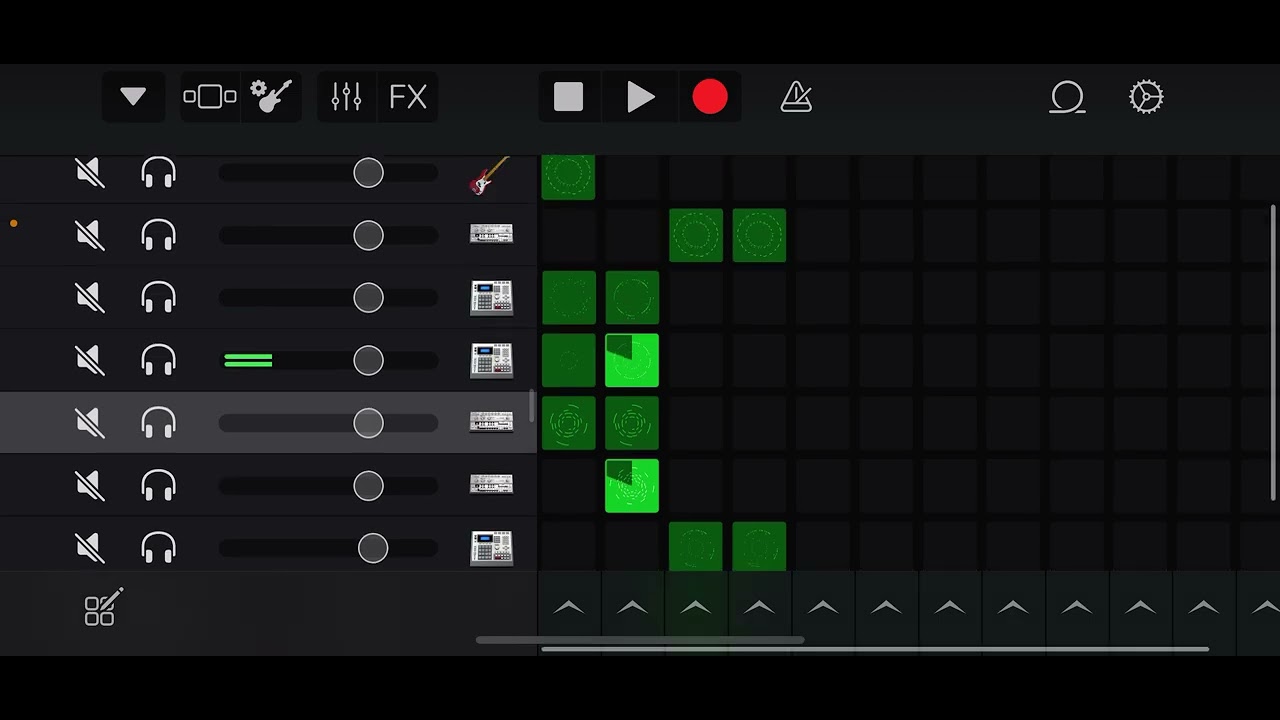Tap the tenth column trigger arrow
The width and height of the screenshot is (1280, 720).
click(1140, 607)
